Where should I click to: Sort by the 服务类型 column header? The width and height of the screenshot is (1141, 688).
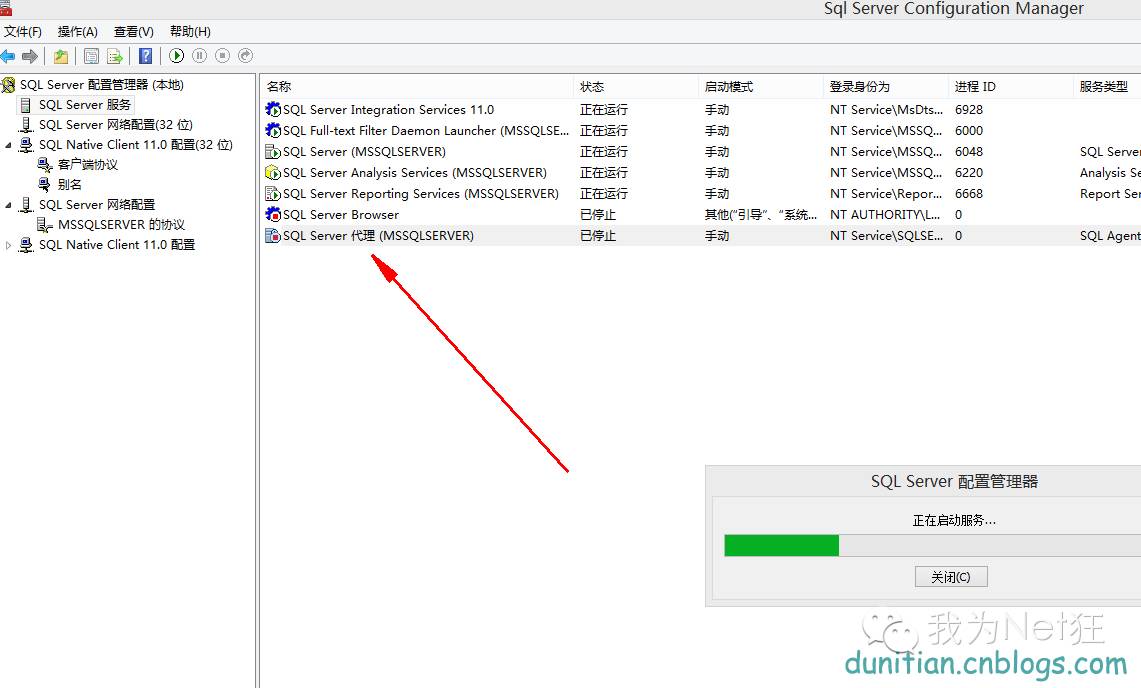click(x=1108, y=87)
